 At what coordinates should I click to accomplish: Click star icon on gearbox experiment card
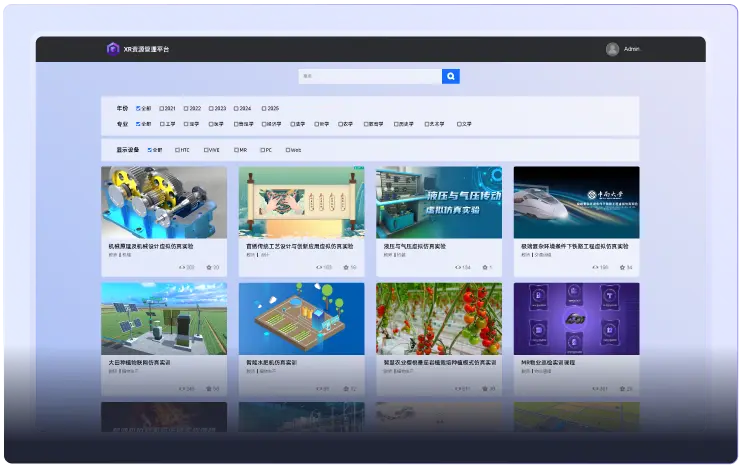[209, 267]
